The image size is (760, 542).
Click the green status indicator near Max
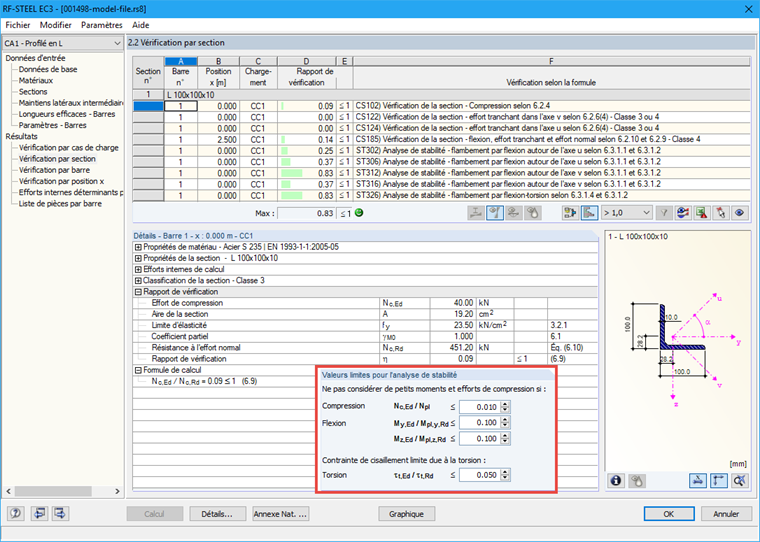359,213
